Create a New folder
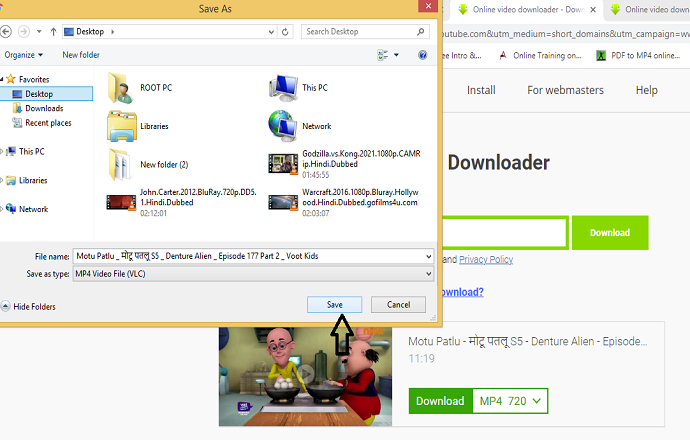The height and width of the screenshot is (440, 690). pyautogui.click(x=81, y=55)
